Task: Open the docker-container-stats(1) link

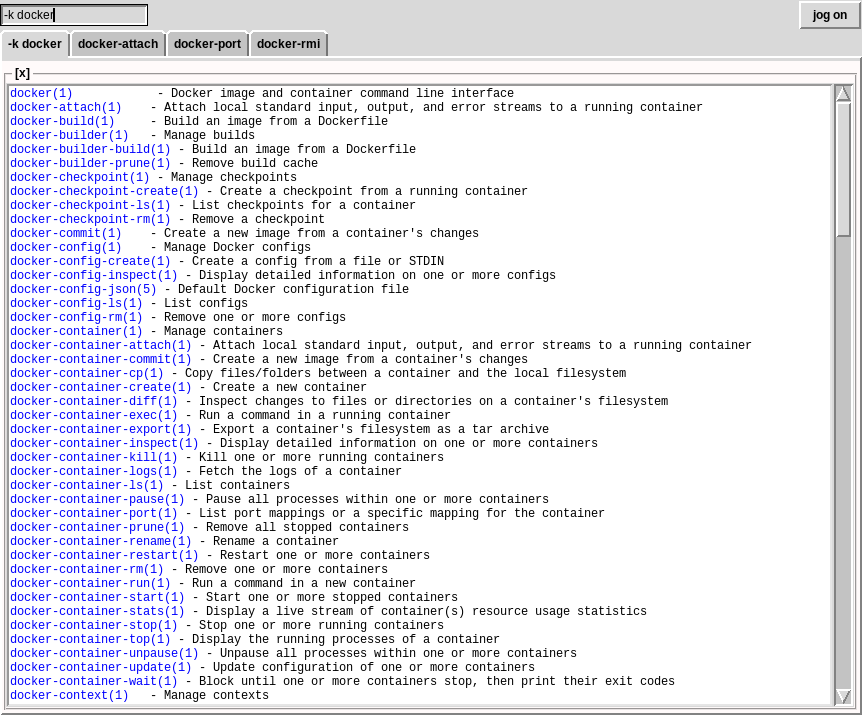Action: tap(97, 612)
